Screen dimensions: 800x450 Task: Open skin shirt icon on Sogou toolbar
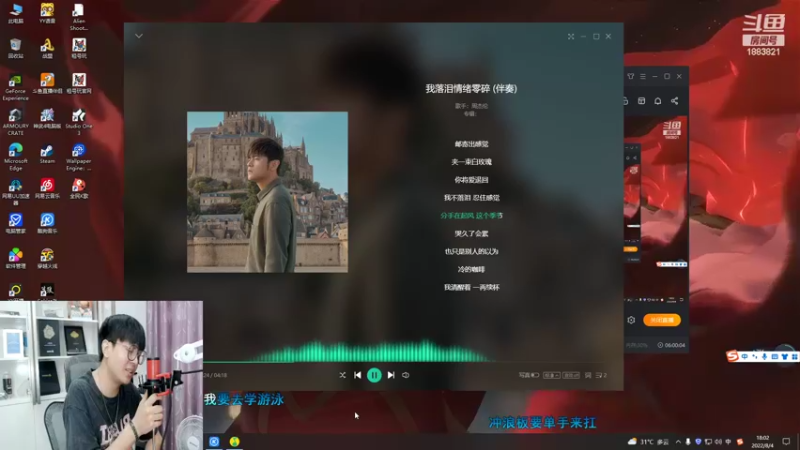pos(785,356)
